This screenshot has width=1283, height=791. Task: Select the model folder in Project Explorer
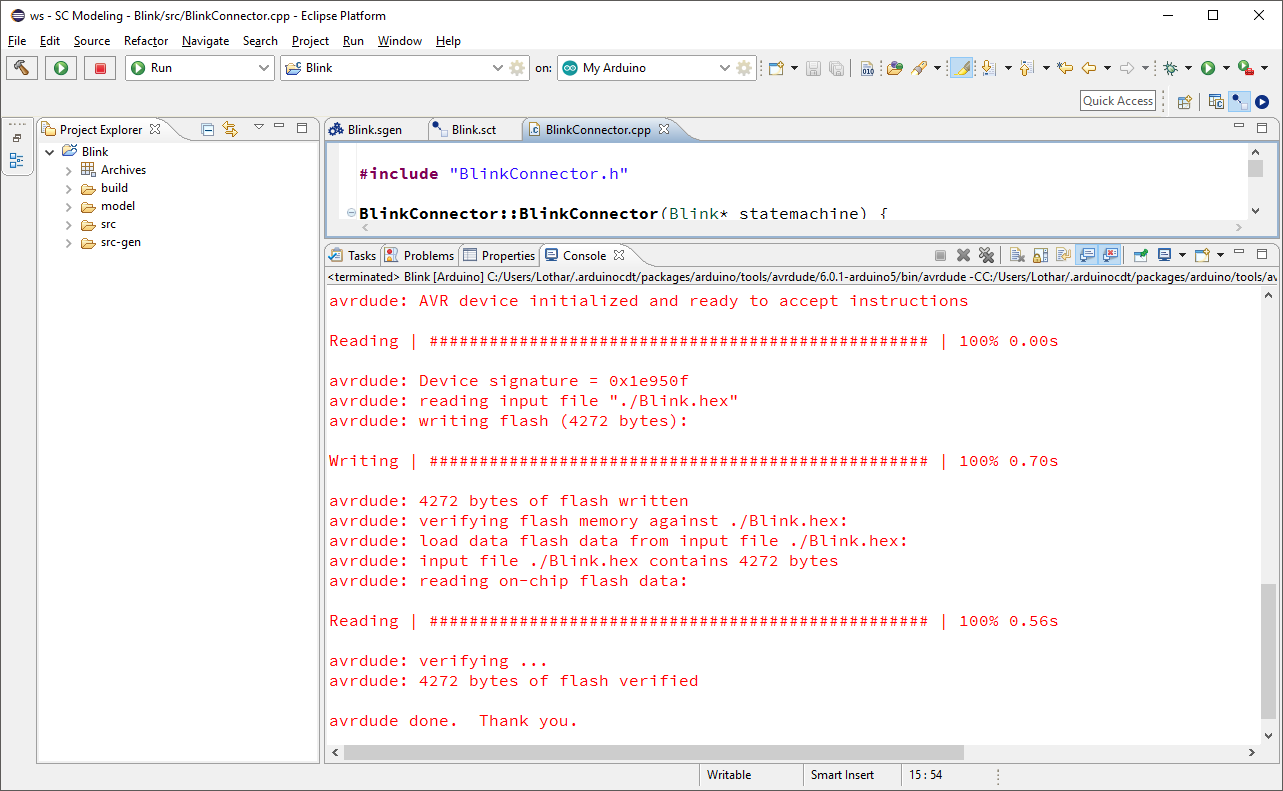[x=117, y=206]
